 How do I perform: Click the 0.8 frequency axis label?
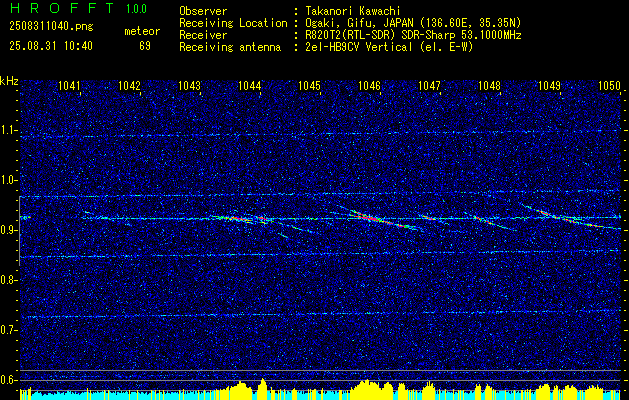coord(9,280)
